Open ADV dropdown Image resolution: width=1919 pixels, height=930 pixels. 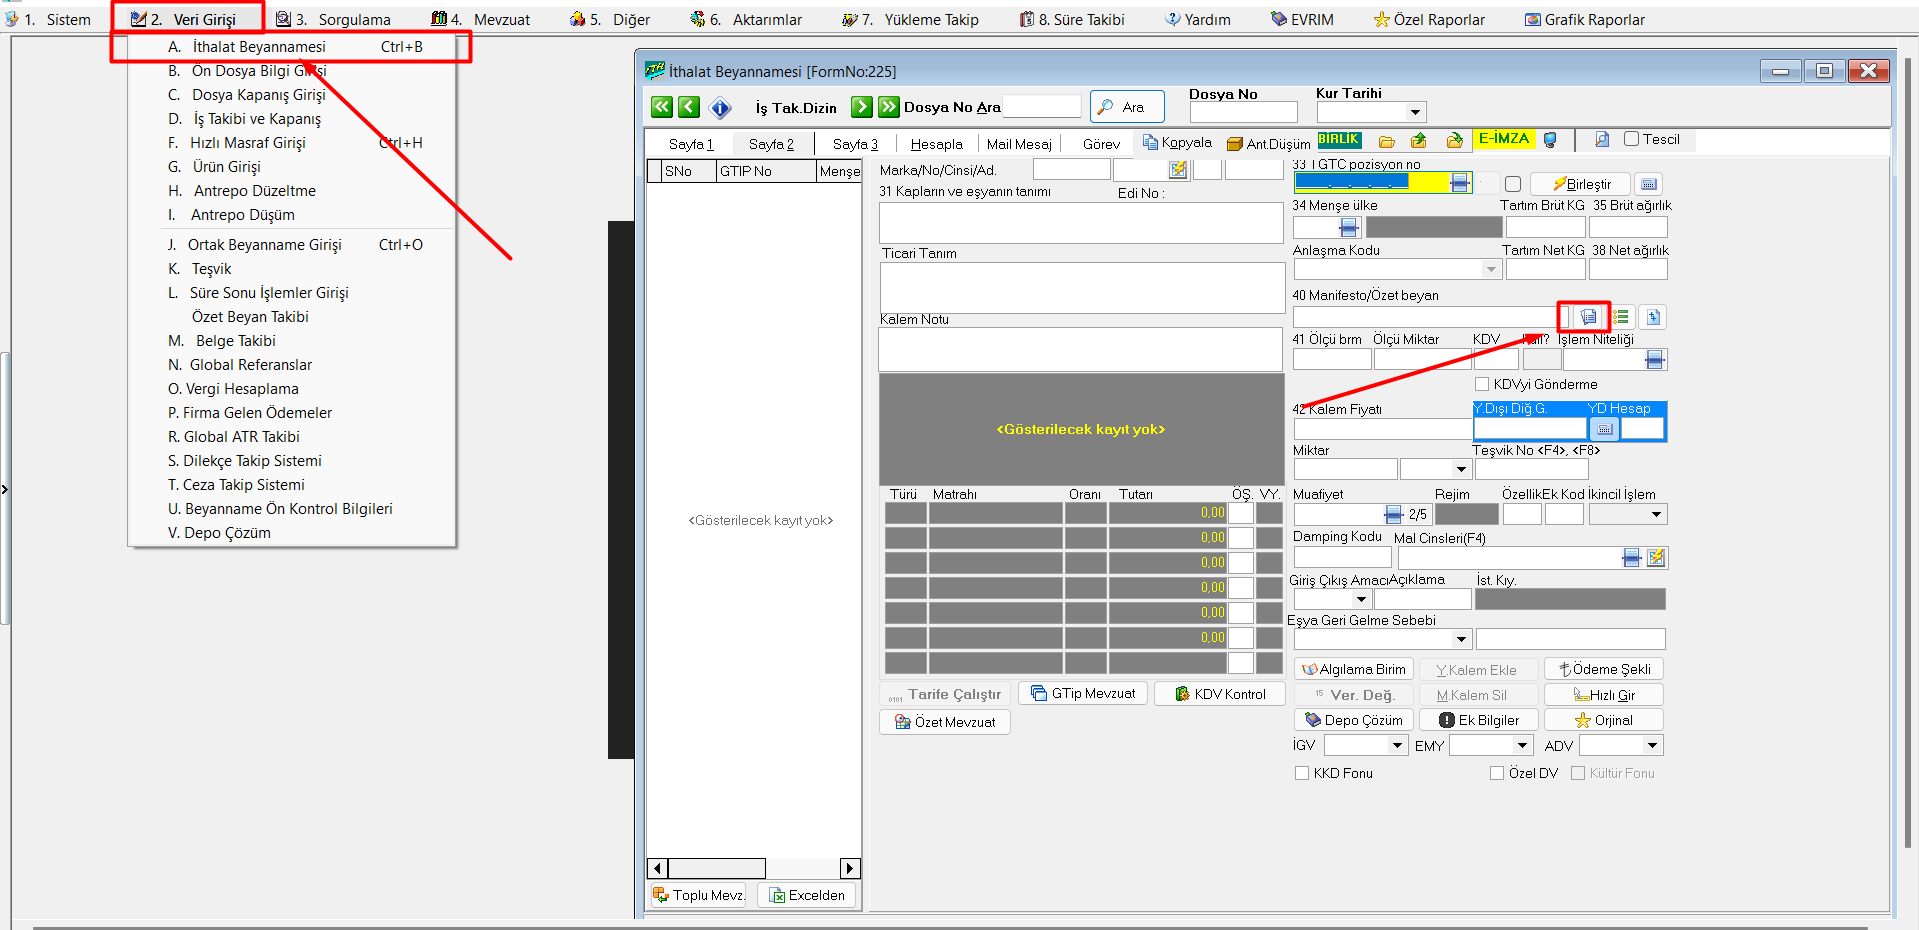(x=1652, y=745)
